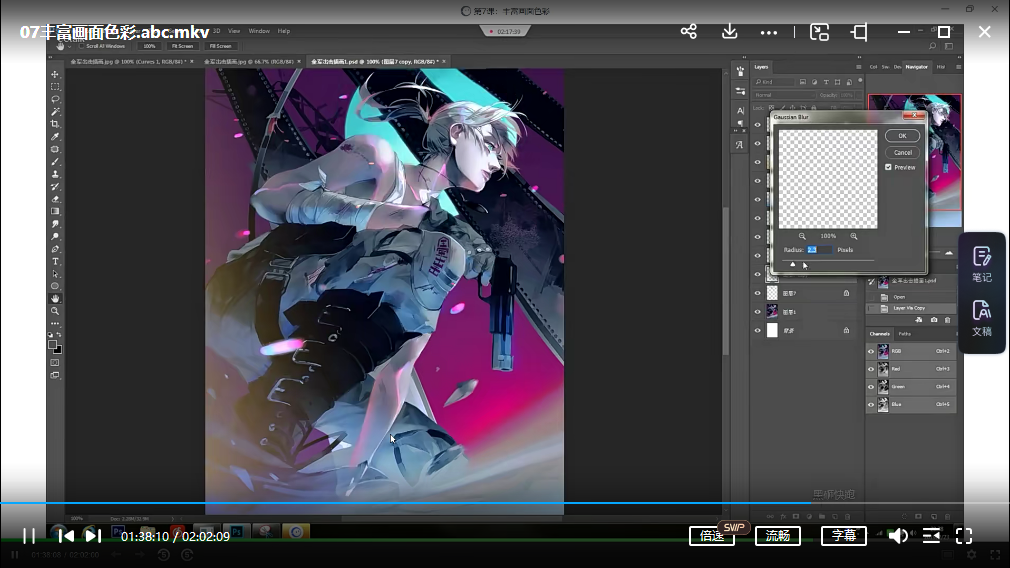This screenshot has height=568, width=1010.
Task: Open the Layers panel flyout menu
Action: point(858,67)
